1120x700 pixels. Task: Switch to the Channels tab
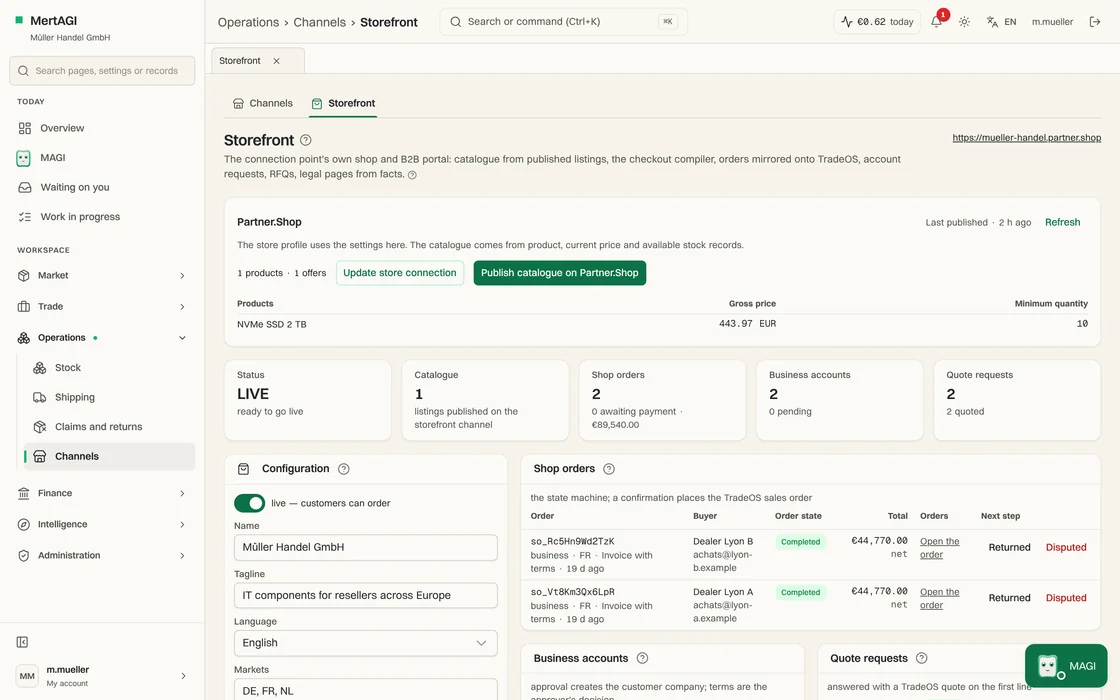click(x=263, y=103)
